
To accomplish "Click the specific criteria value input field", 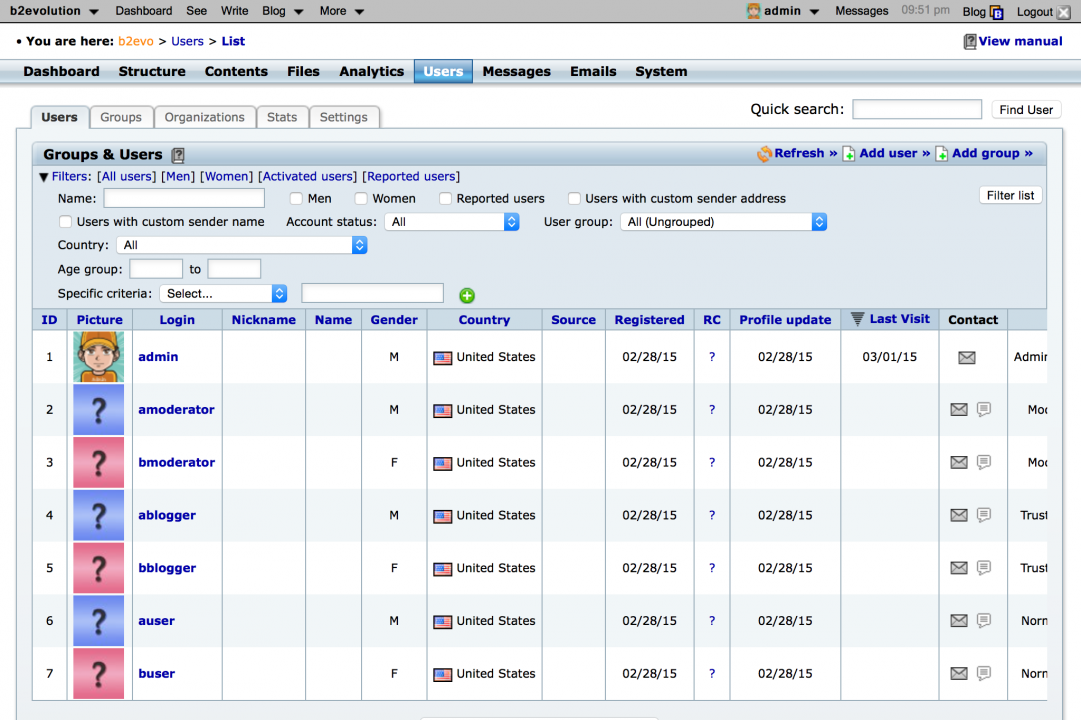I will click(x=372, y=293).
